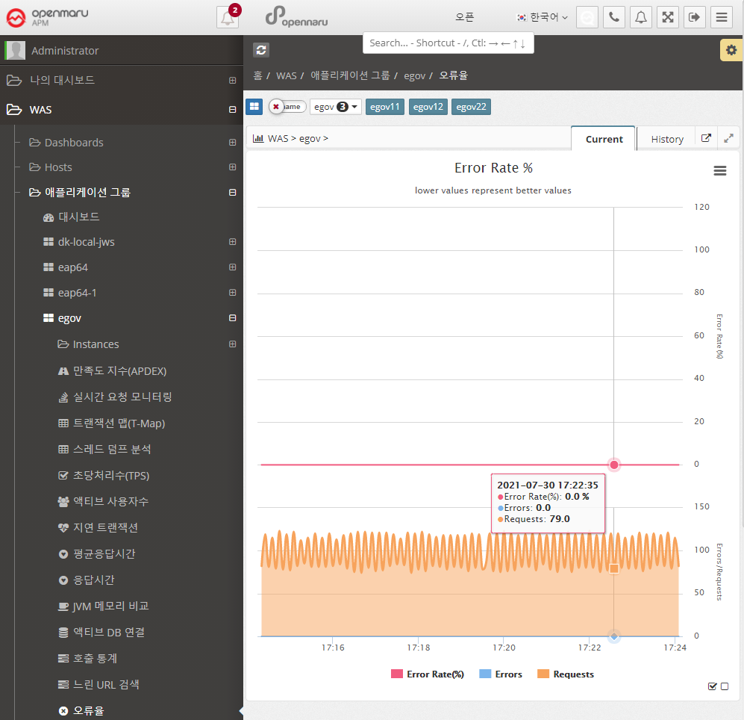The width and height of the screenshot is (744, 720).
Task: Switch to the History tab
Action: 666,139
